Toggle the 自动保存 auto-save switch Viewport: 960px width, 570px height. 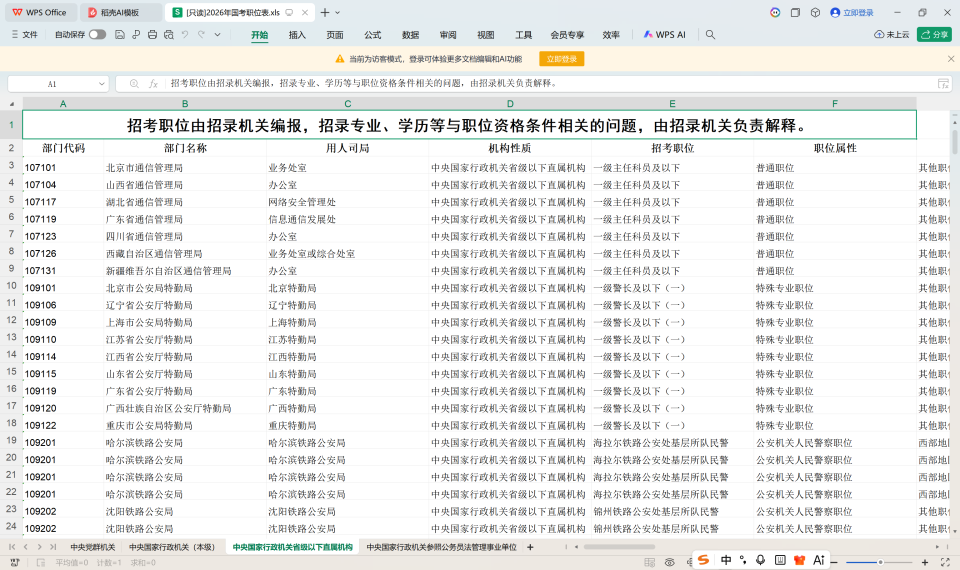pos(97,34)
